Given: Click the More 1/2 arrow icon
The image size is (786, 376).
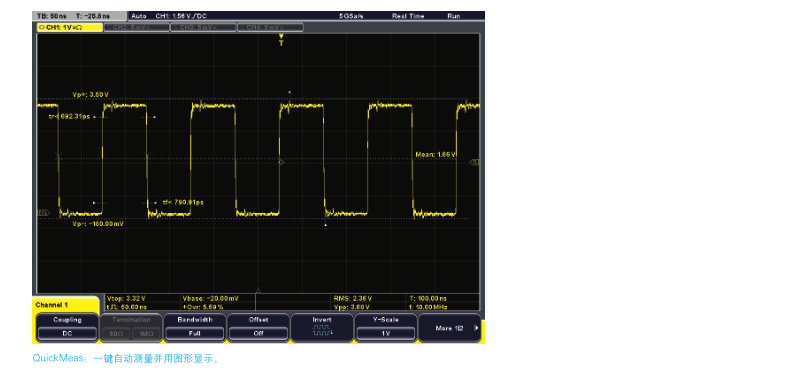Looking at the screenshot, I should click(476, 328).
